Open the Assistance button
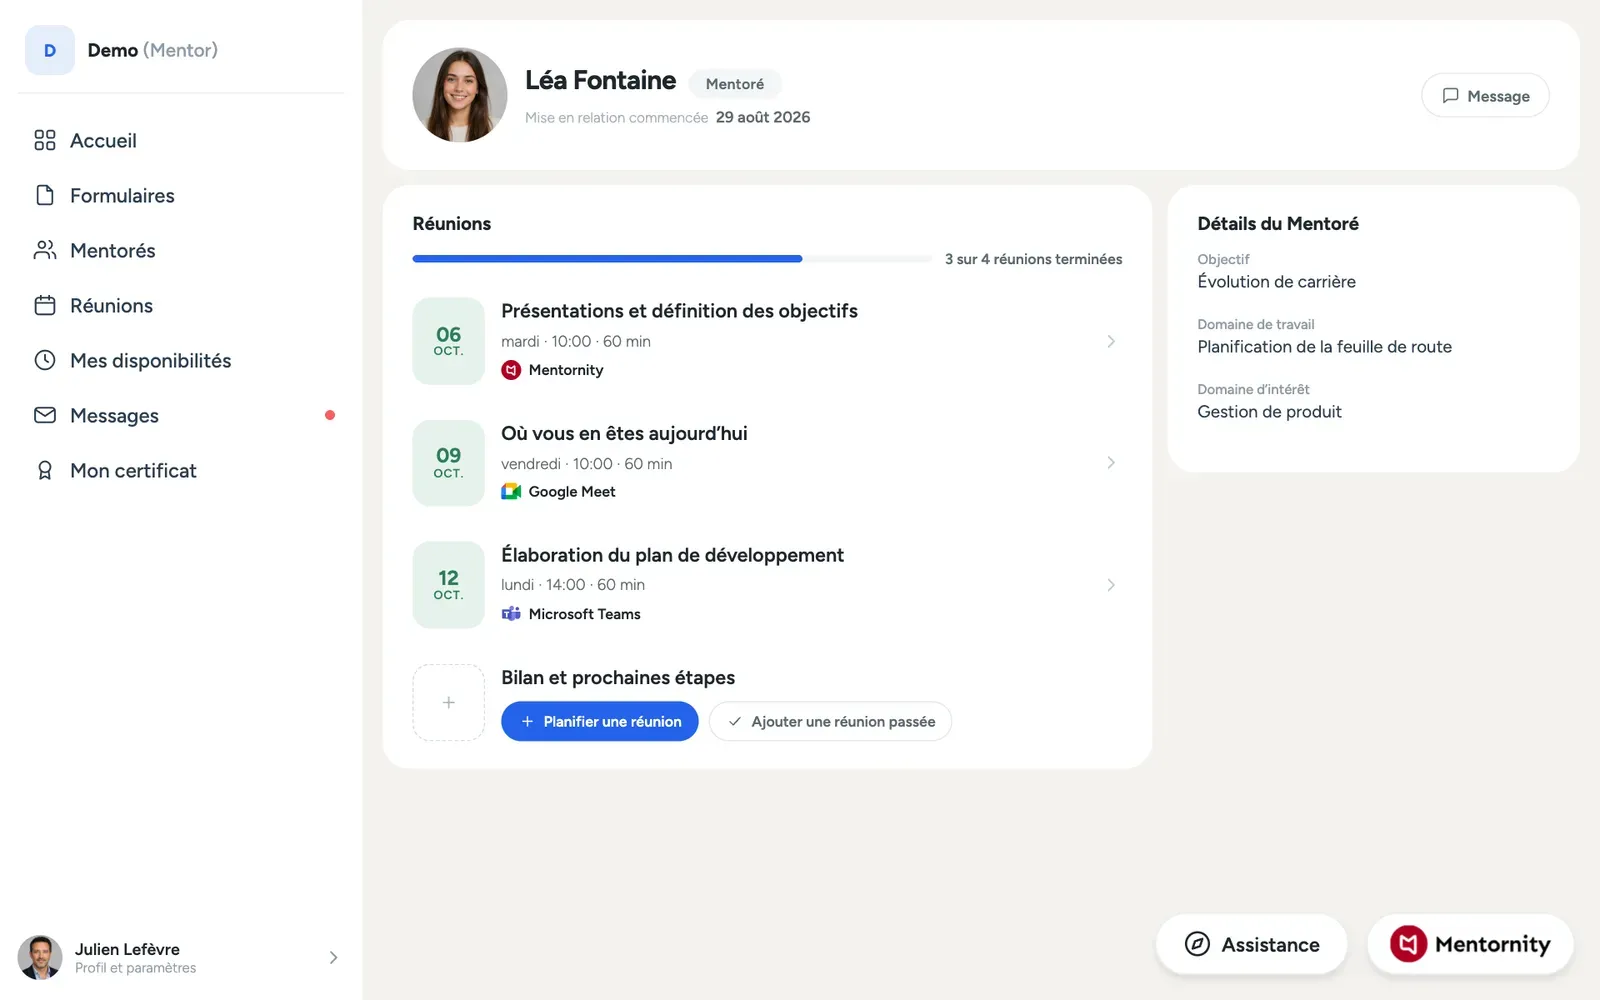1600x1000 pixels. point(1252,944)
